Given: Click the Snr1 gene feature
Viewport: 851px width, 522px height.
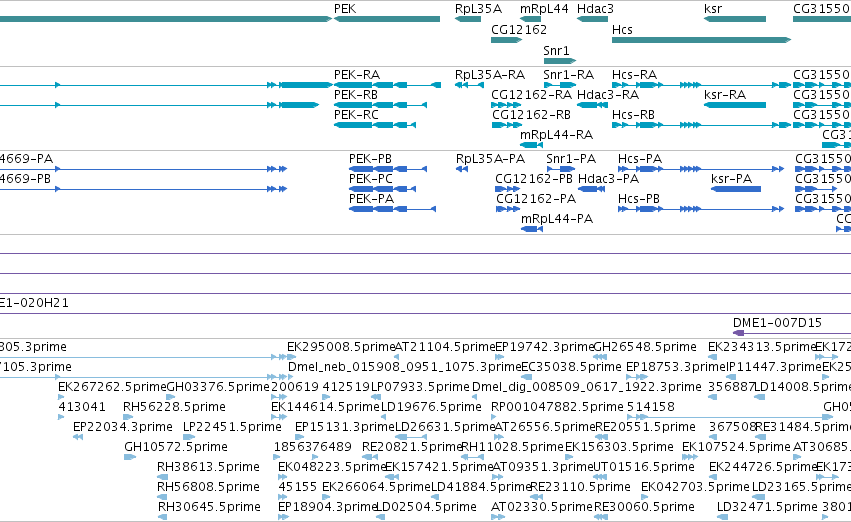Looking at the screenshot, I should tap(560, 61).
